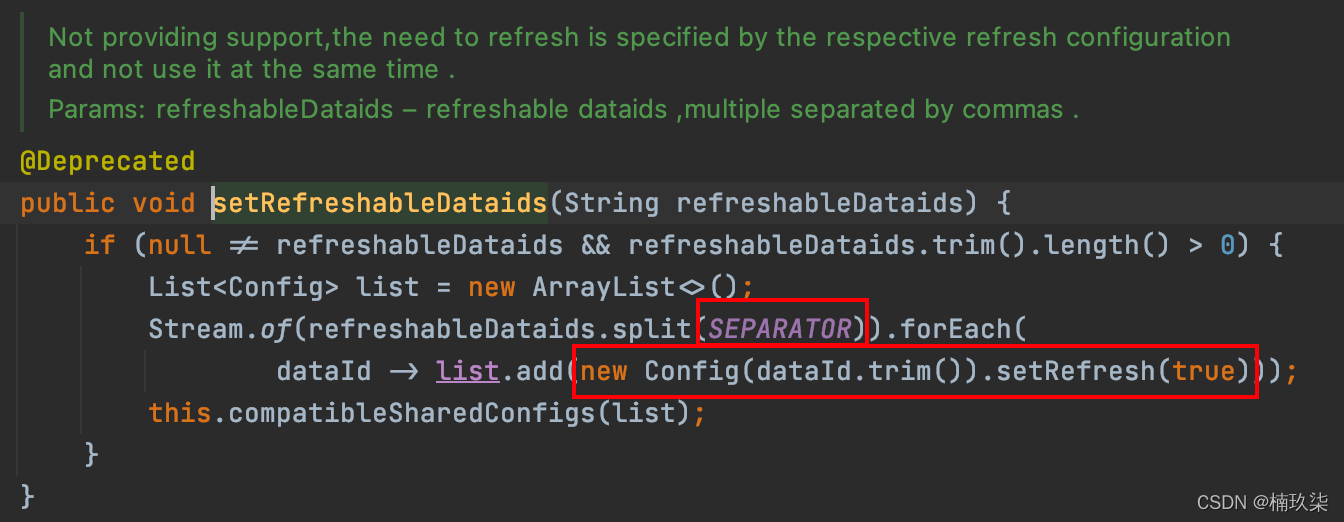Place cursor on setRefreshableDataids method name

point(380,203)
